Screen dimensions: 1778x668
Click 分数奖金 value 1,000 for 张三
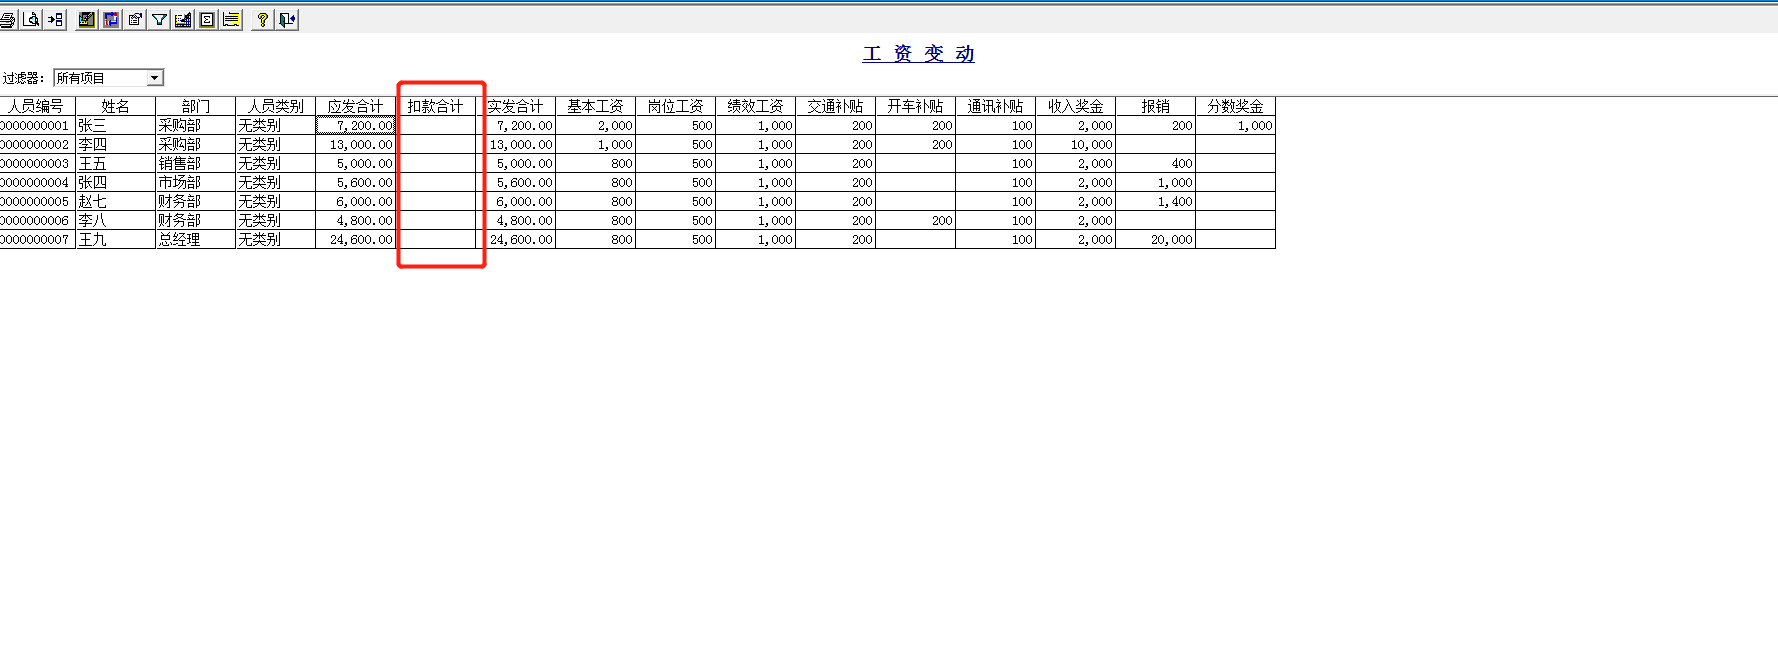coord(1235,125)
